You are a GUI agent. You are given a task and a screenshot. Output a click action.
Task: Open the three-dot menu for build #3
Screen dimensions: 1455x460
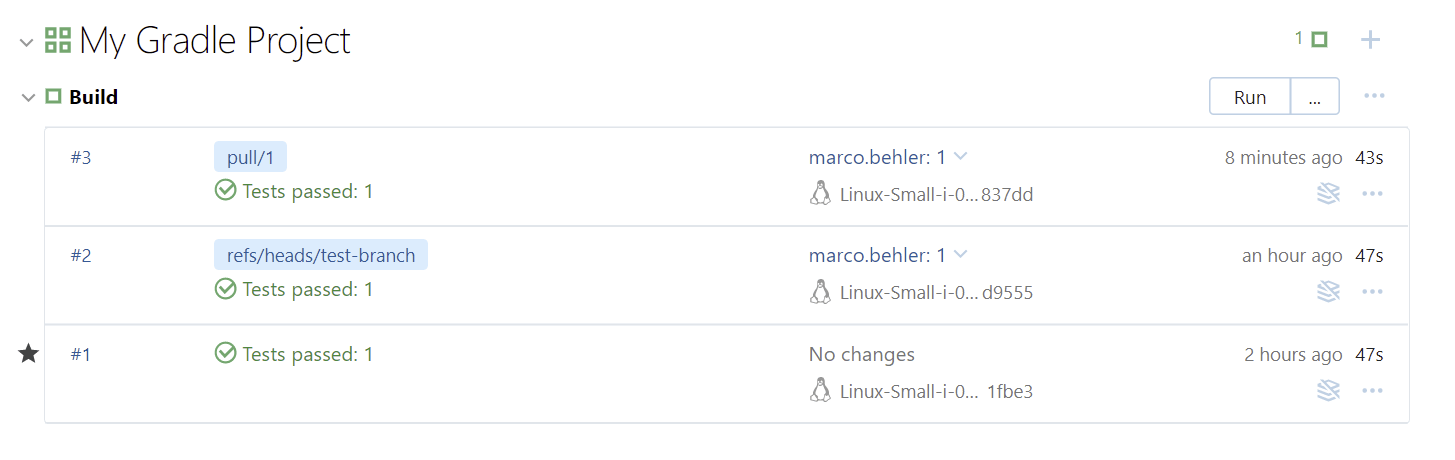point(1372,193)
